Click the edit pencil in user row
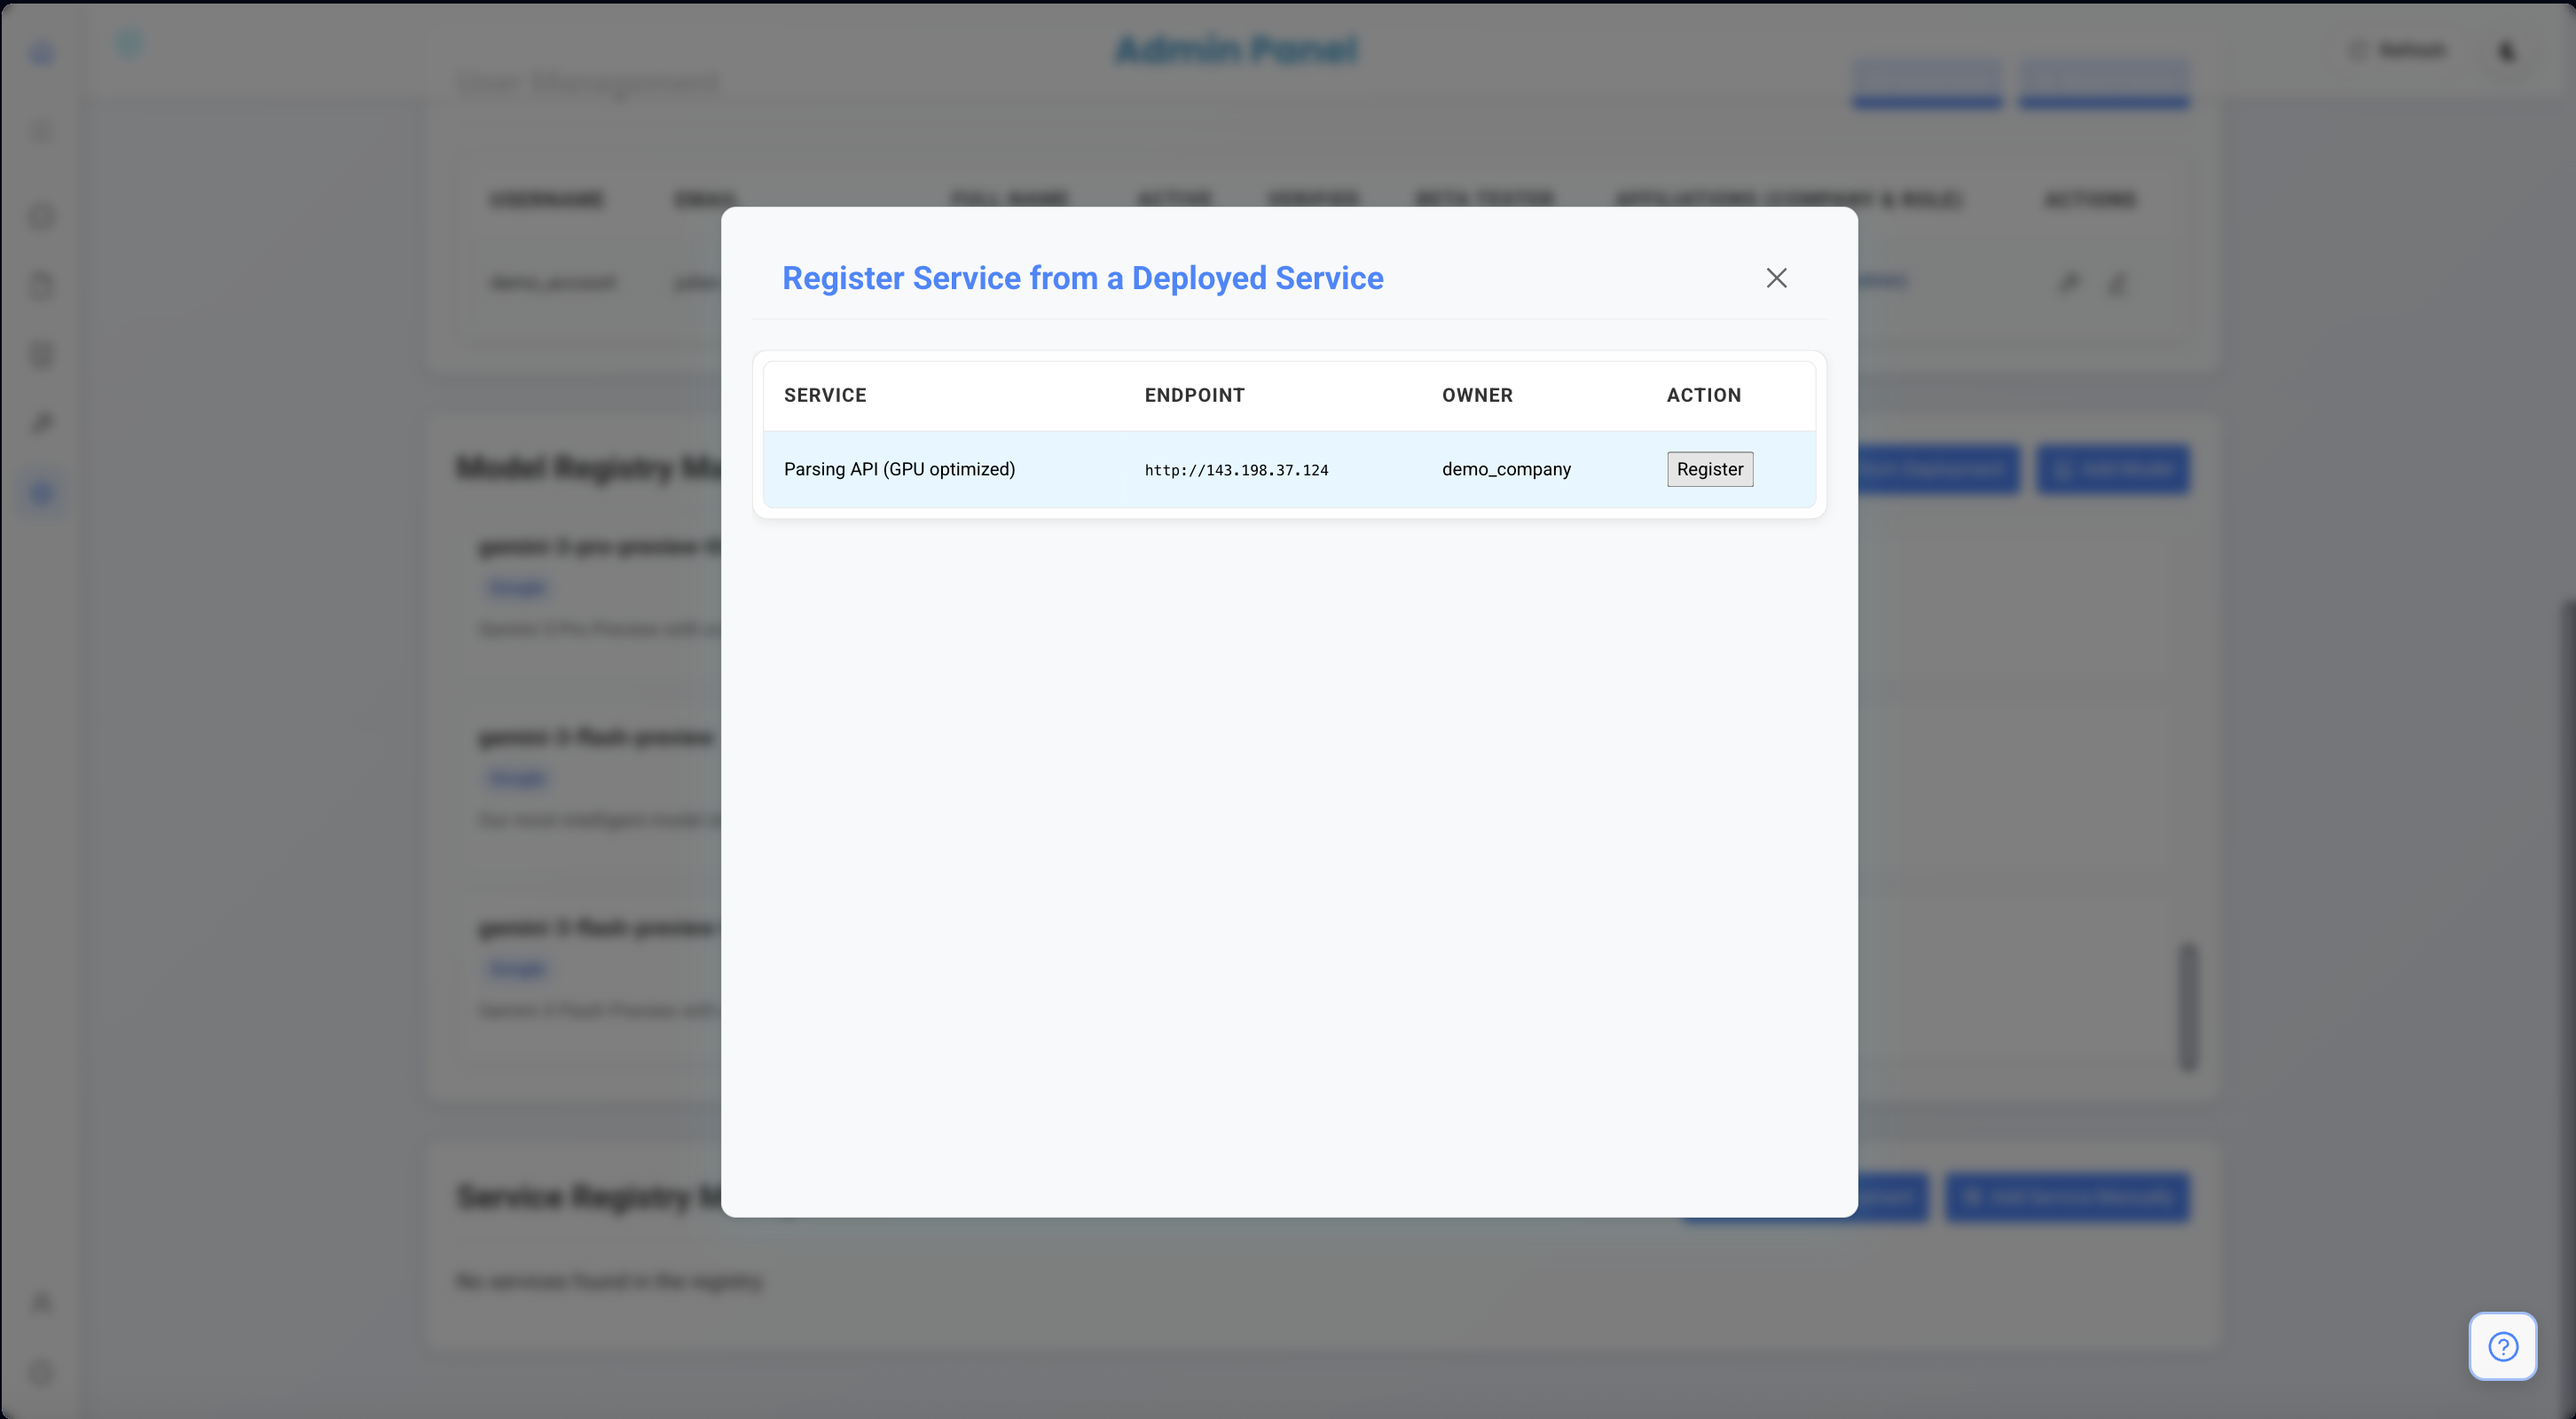 (x=2117, y=284)
